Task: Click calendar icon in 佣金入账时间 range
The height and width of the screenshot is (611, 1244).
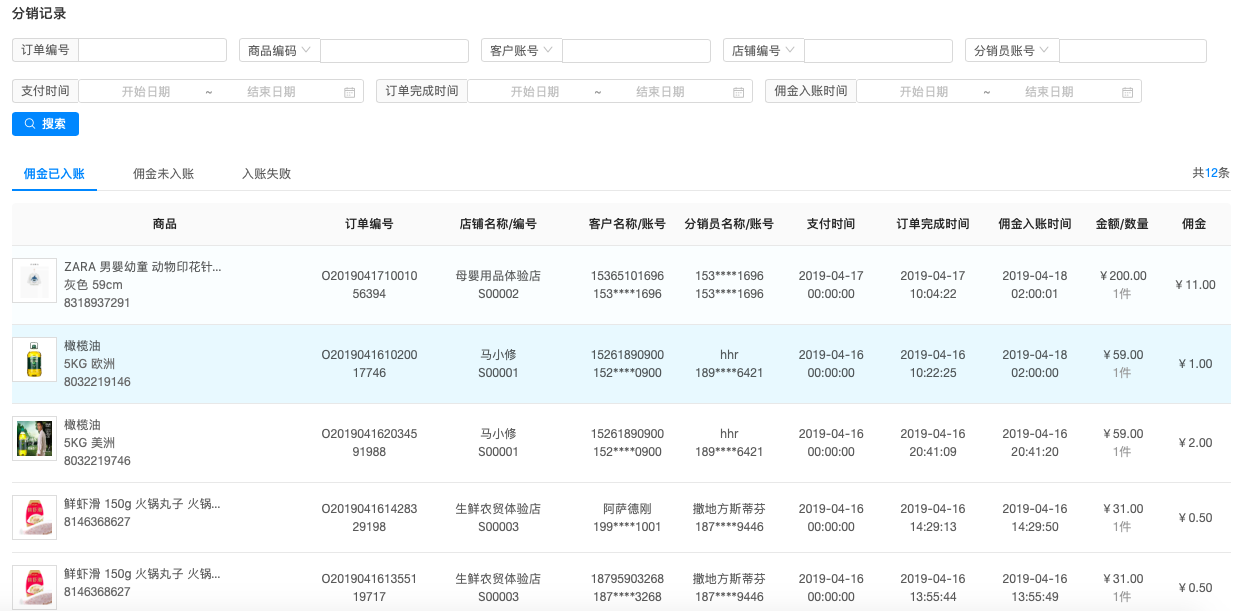Action: click(1127, 92)
